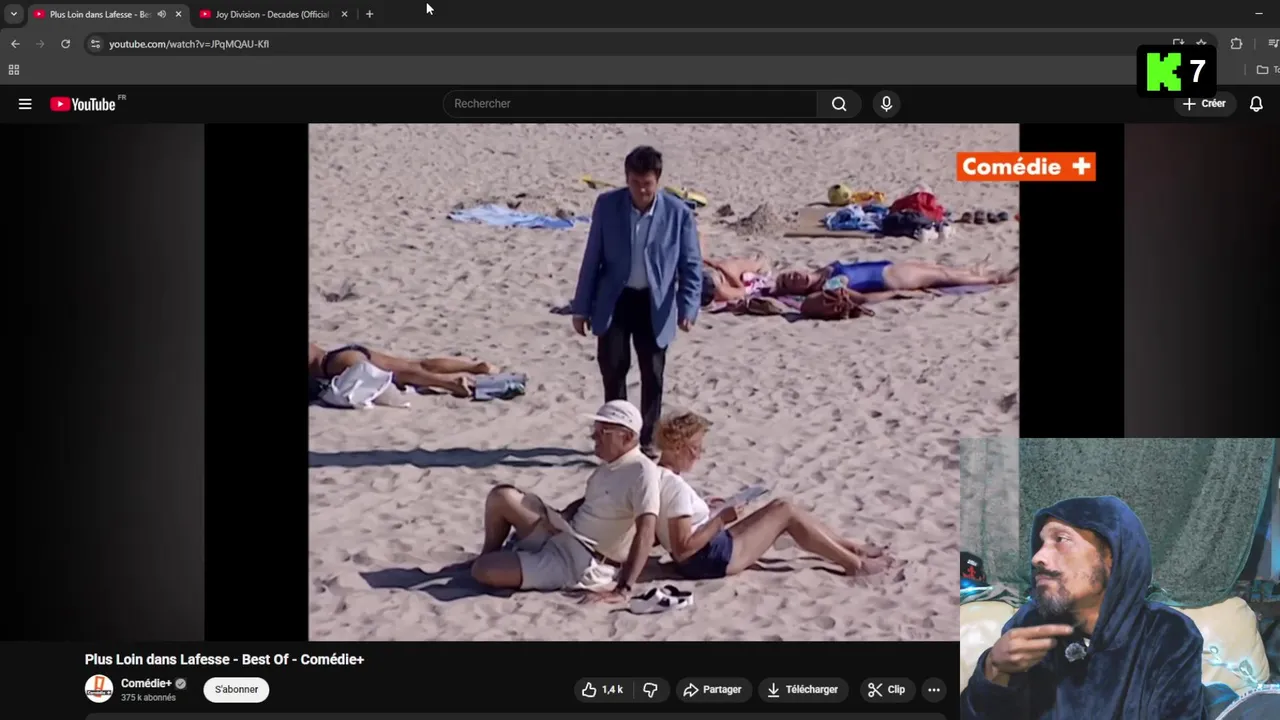Expand the tab search dropdown arrow
The width and height of the screenshot is (1280, 720).
(x=13, y=14)
